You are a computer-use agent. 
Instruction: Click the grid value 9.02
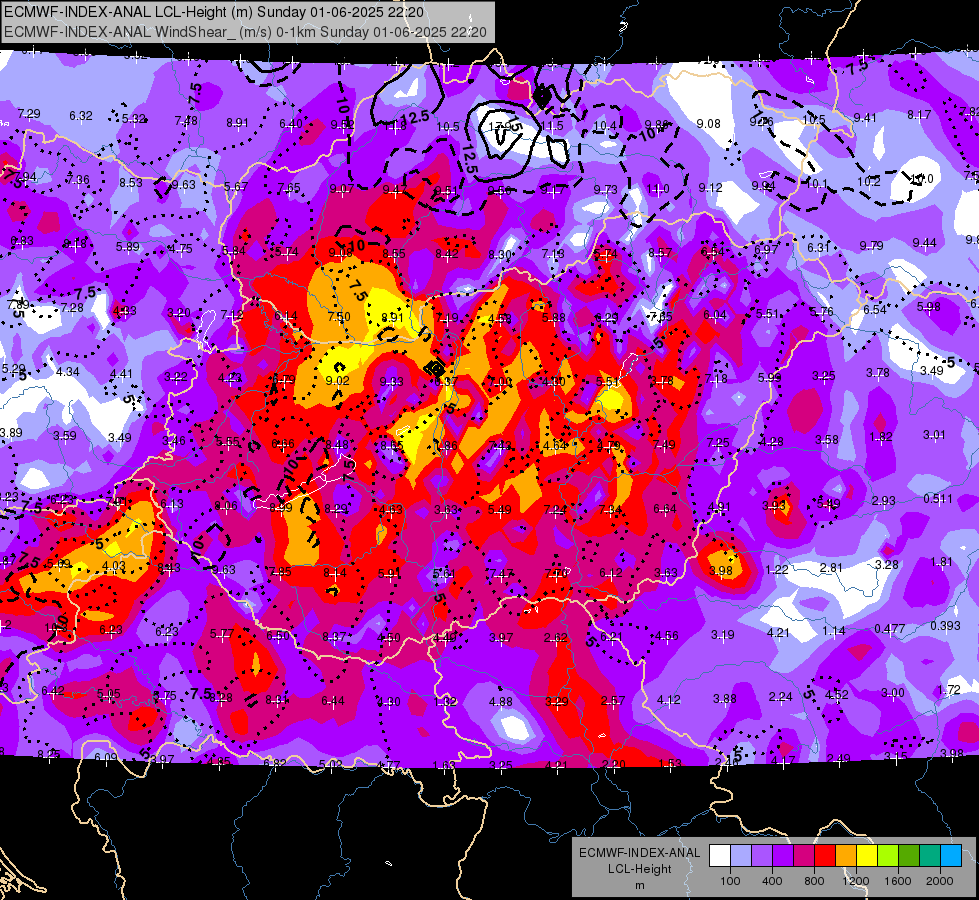click(x=338, y=380)
